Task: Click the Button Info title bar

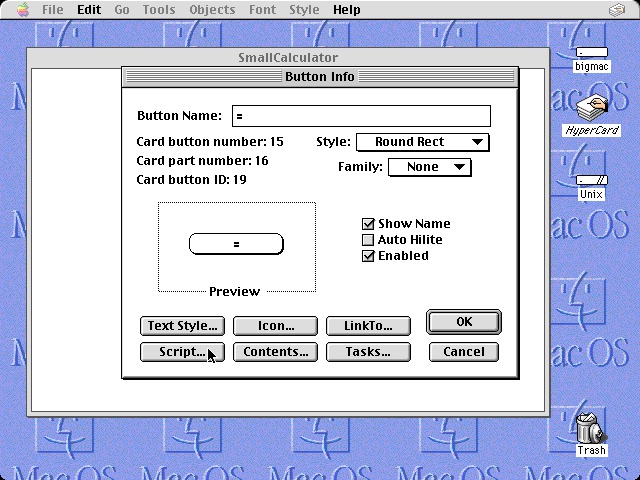Action: tap(320, 77)
